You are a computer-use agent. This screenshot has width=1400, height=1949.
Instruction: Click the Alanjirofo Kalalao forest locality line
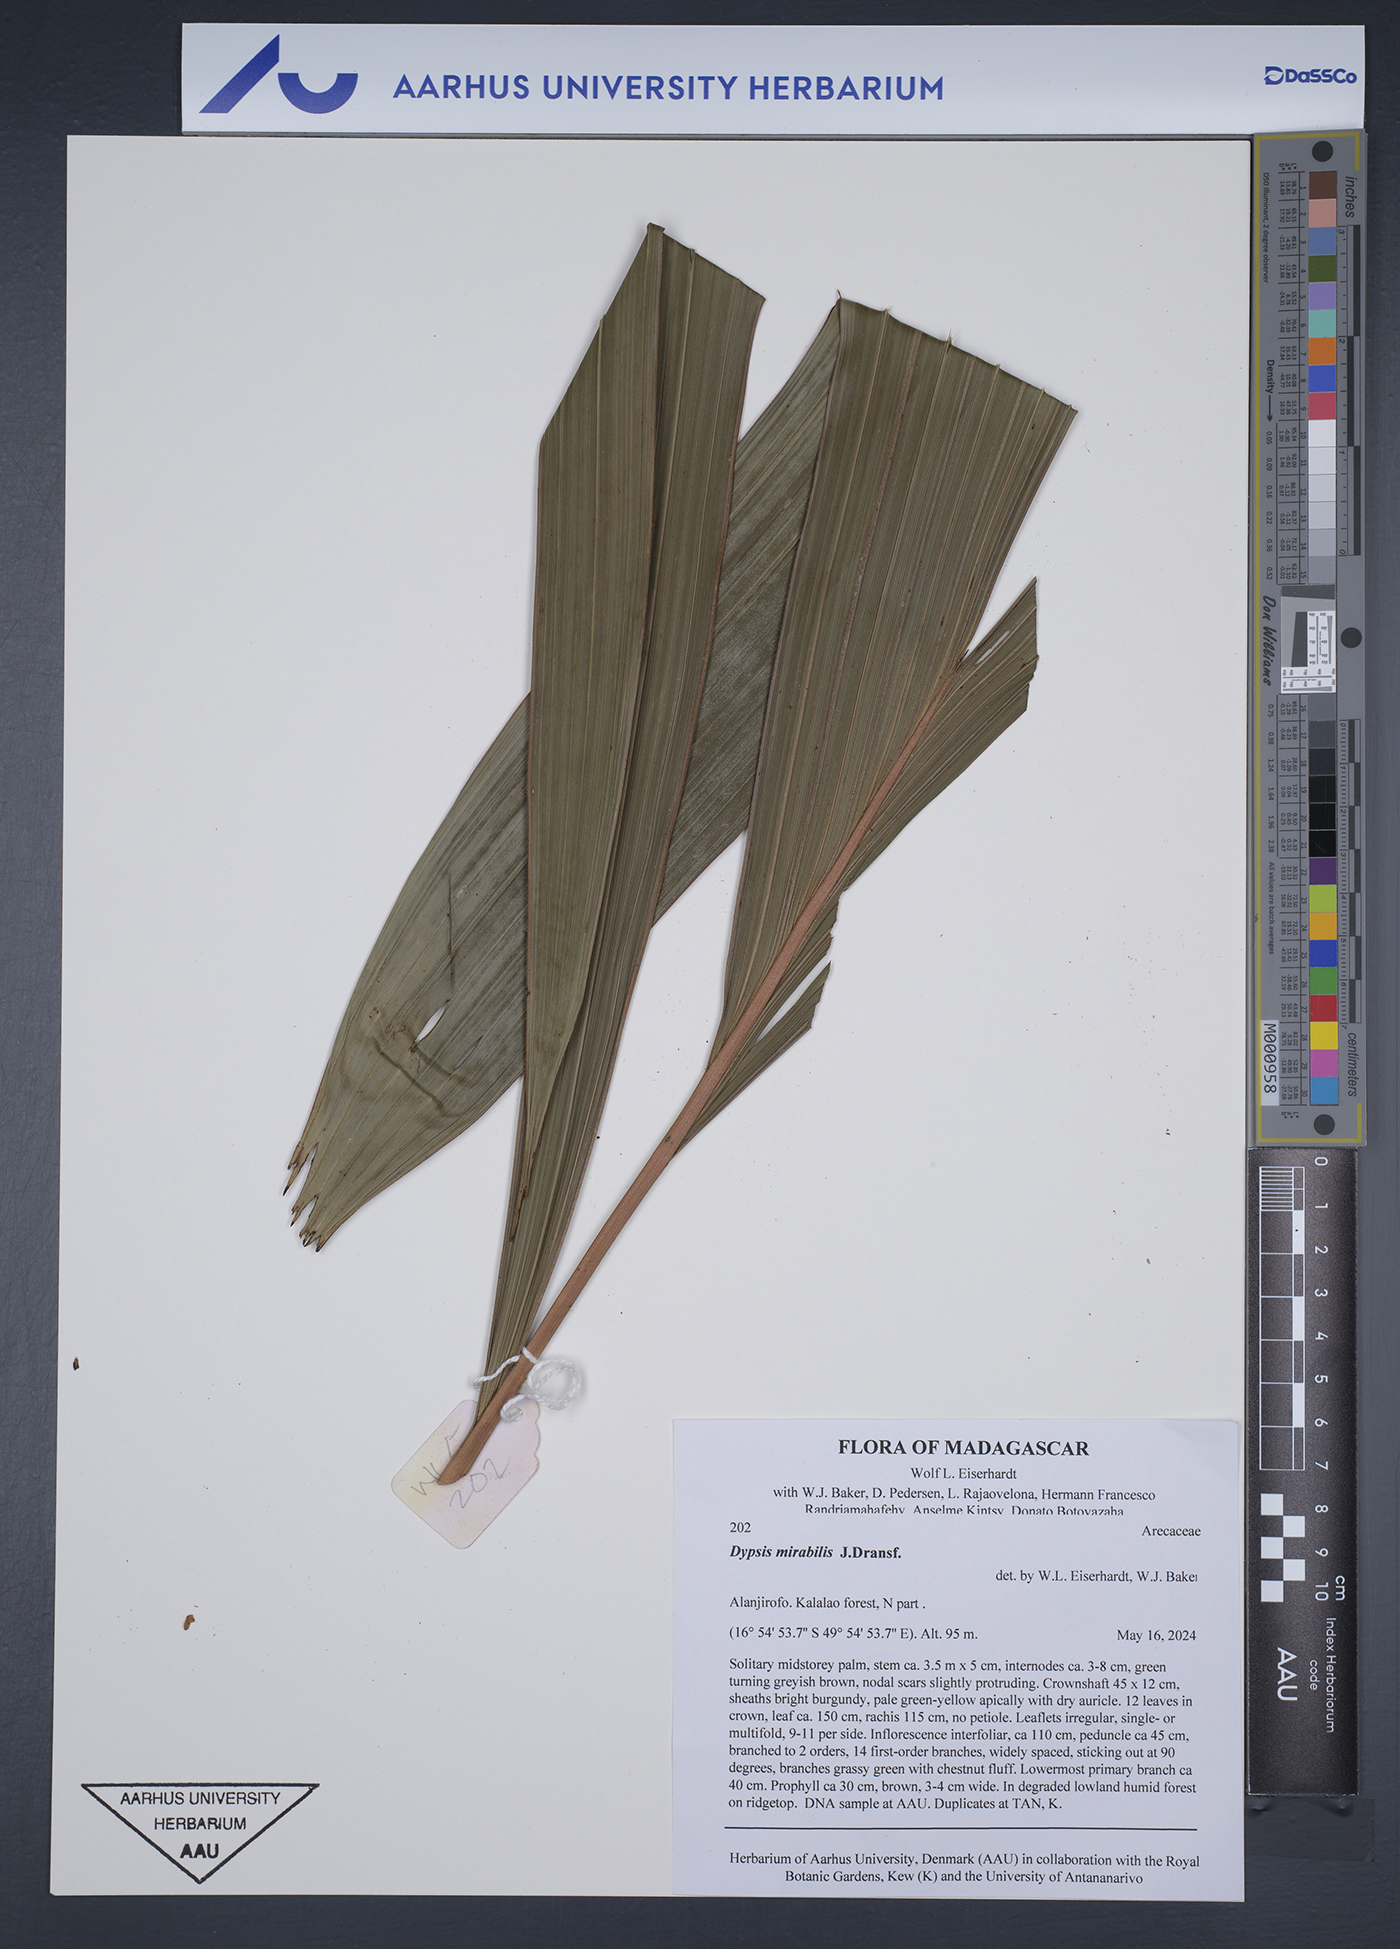pyautogui.click(x=827, y=1602)
